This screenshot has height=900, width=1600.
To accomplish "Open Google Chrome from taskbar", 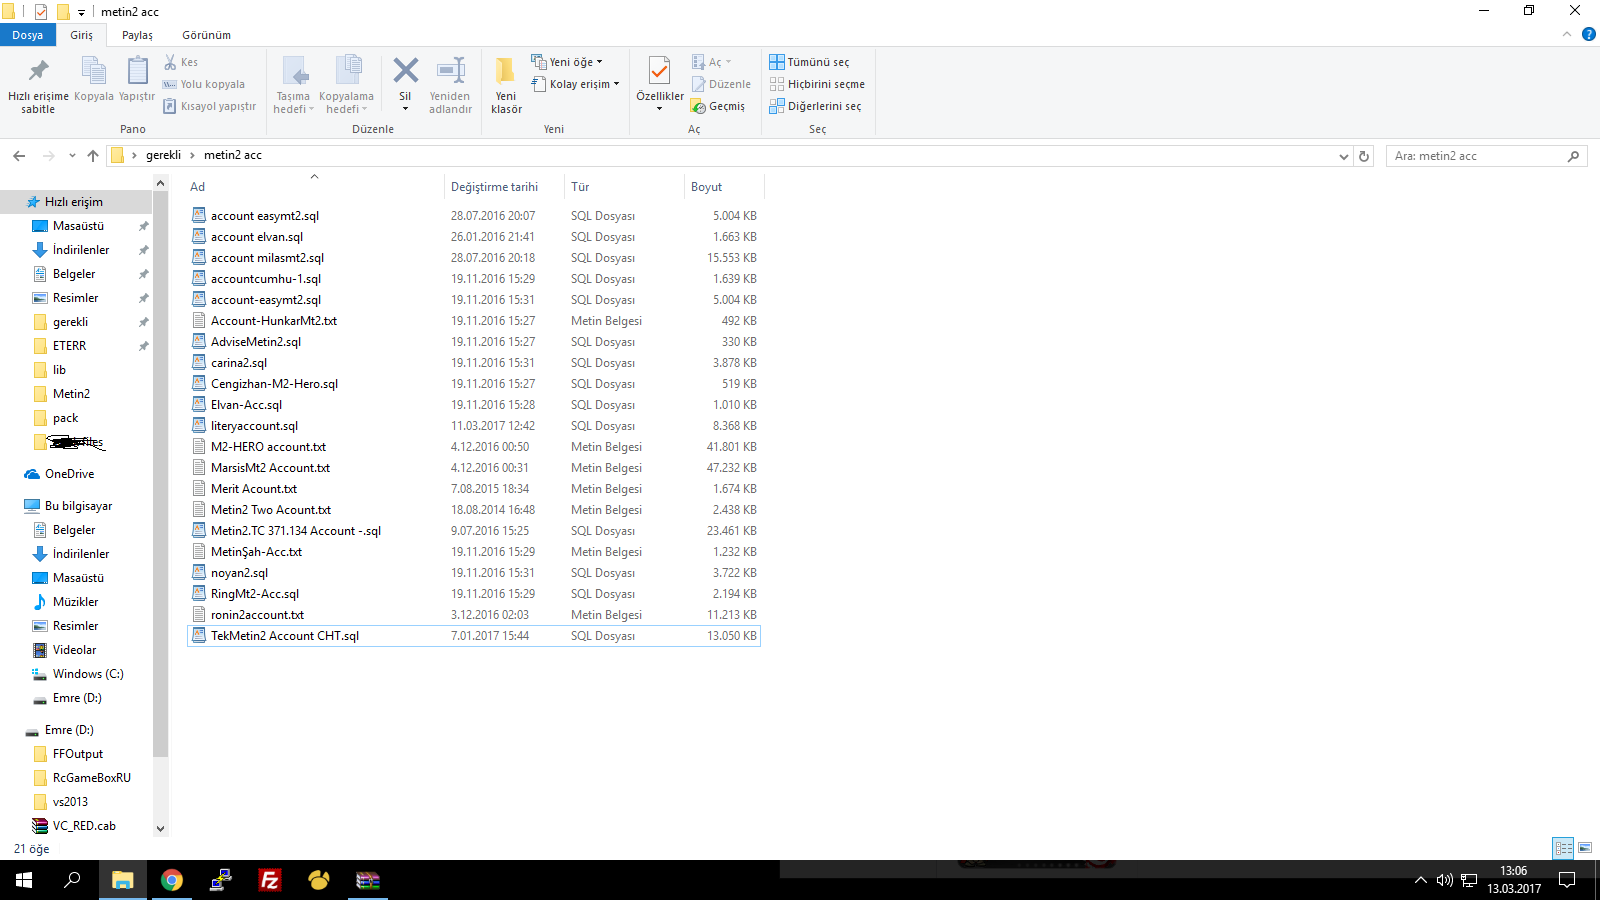I will [x=172, y=880].
